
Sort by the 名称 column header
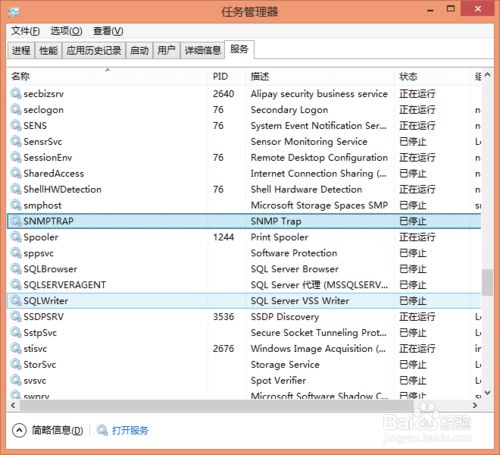[107, 76]
